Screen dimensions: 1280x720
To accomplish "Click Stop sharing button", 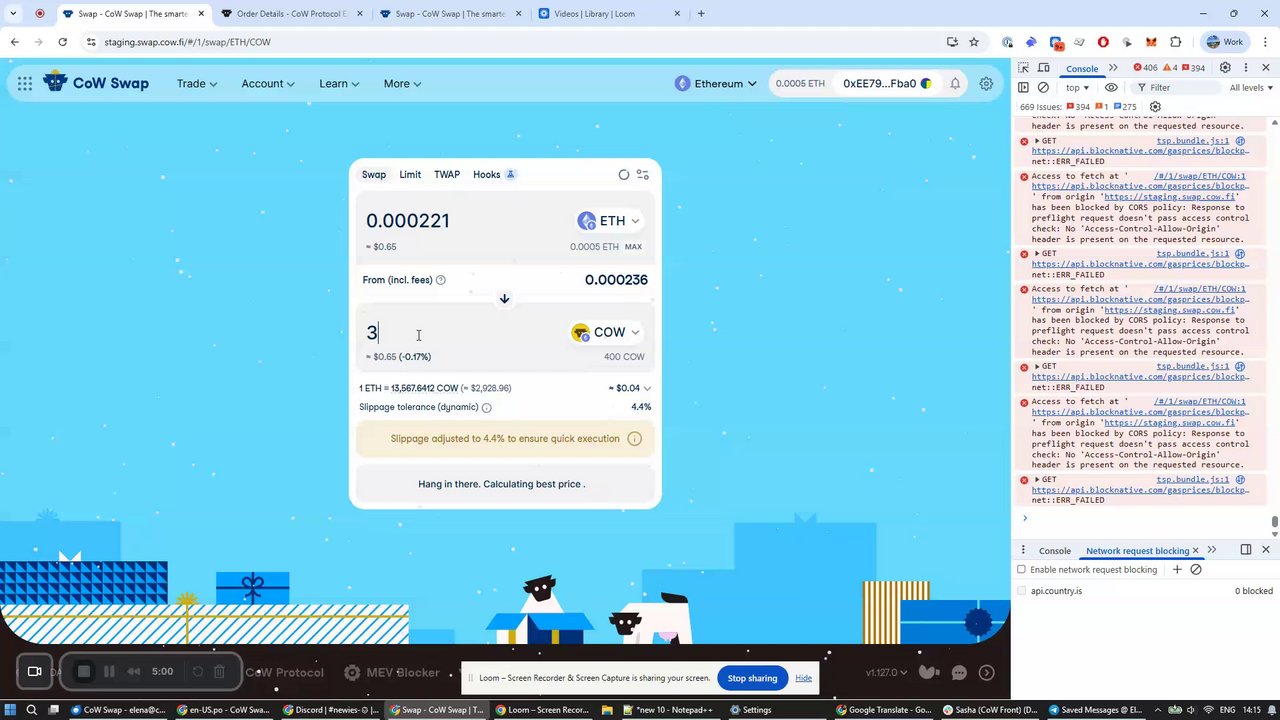I will (752, 678).
